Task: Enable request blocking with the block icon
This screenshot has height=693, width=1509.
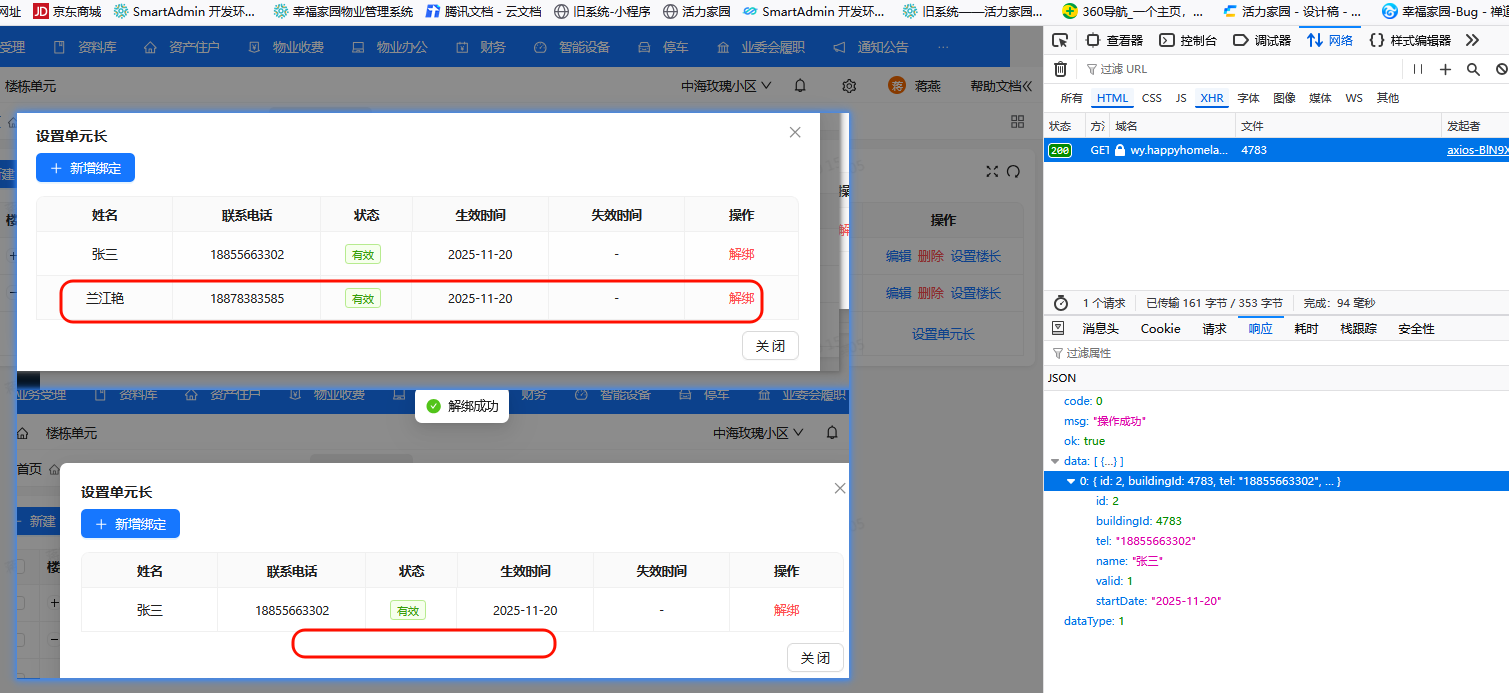Action: coord(1500,69)
